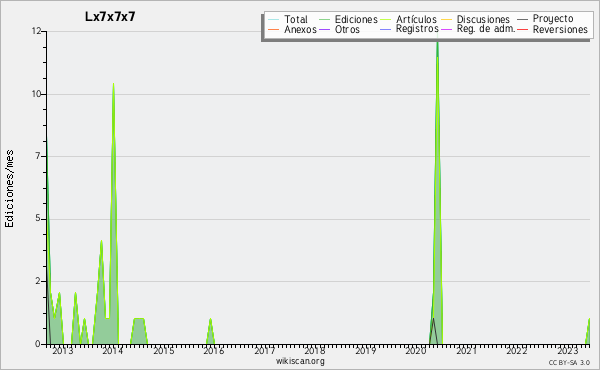The height and width of the screenshot is (370, 600).
Task: Click the Ediciones/mes axis label
Action: [x=9, y=189]
